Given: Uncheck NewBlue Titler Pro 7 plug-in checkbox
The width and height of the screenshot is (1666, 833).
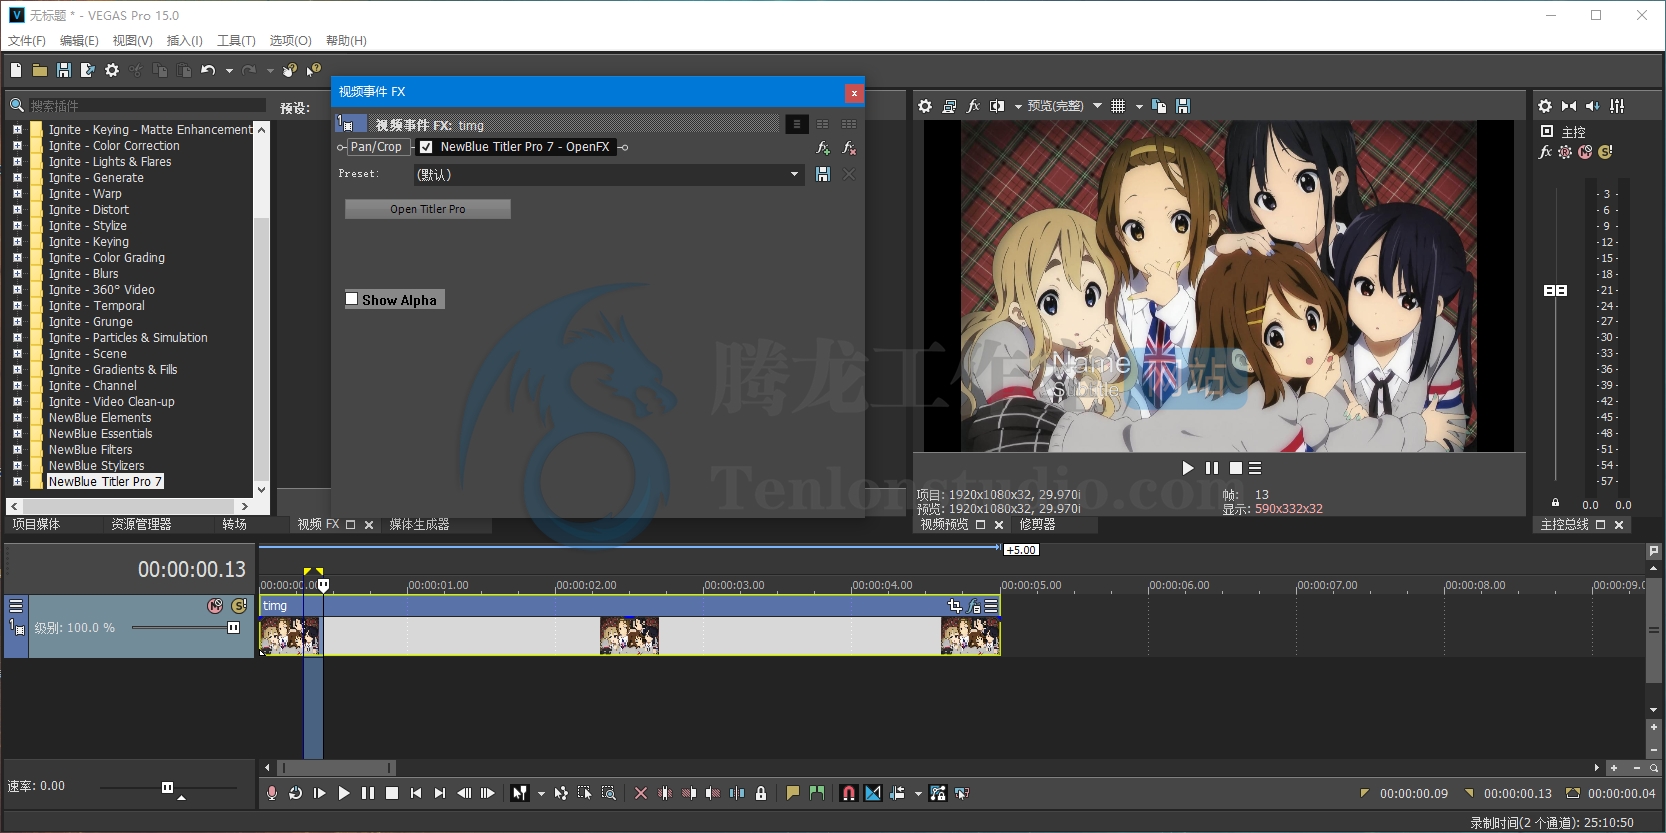Looking at the screenshot, I should tap(426, 147).
